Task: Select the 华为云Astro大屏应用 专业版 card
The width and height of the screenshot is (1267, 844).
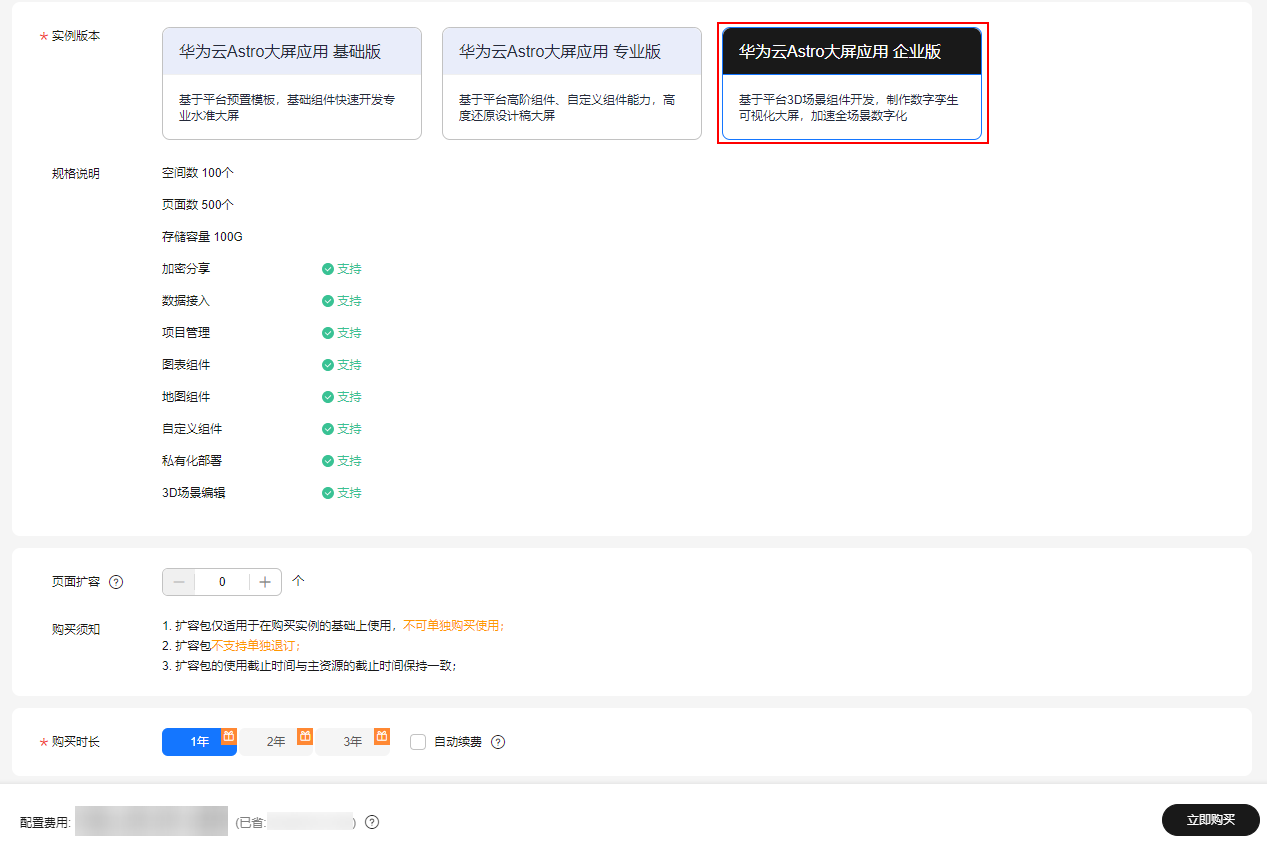Action: [572, 83]
